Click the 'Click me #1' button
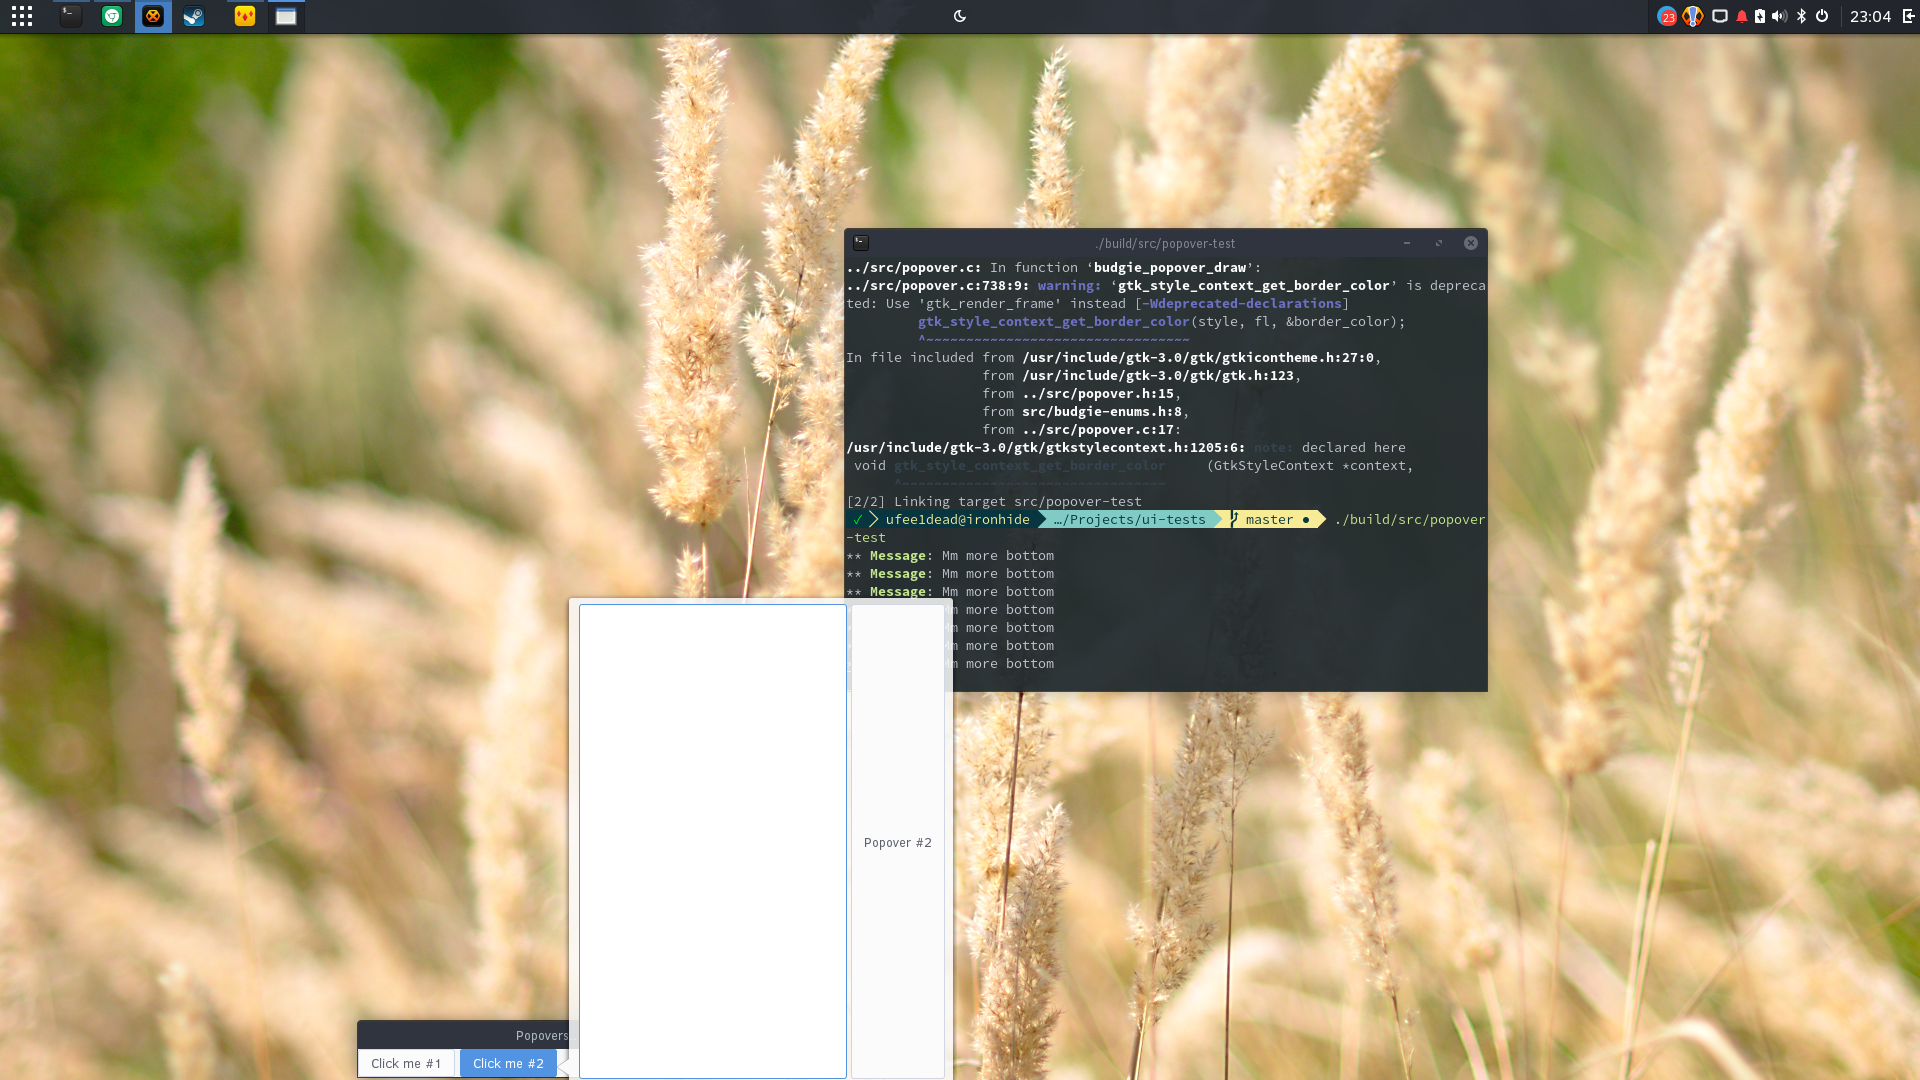1920x1080 pixels. coord(406,1063)
